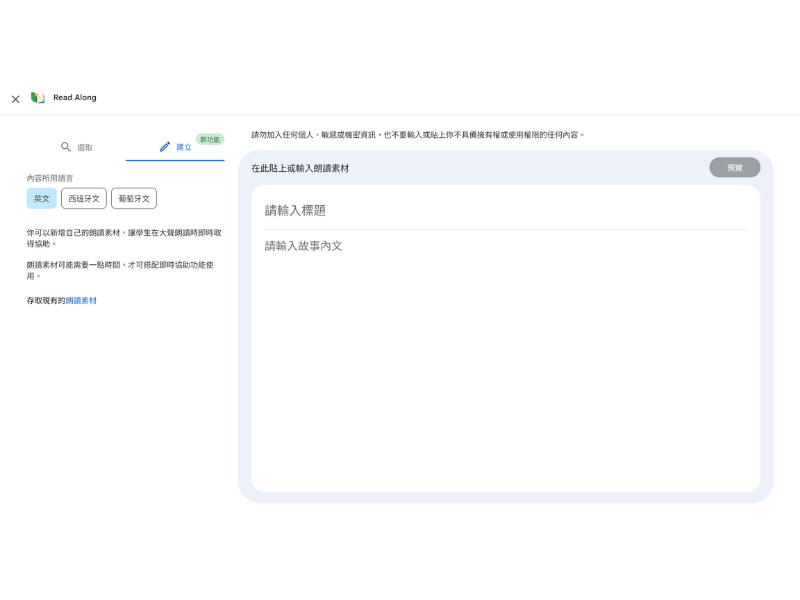Choose the 西班牙文 language chip
The width and height of the screenshot is (800, 600).
pos(84,199)
